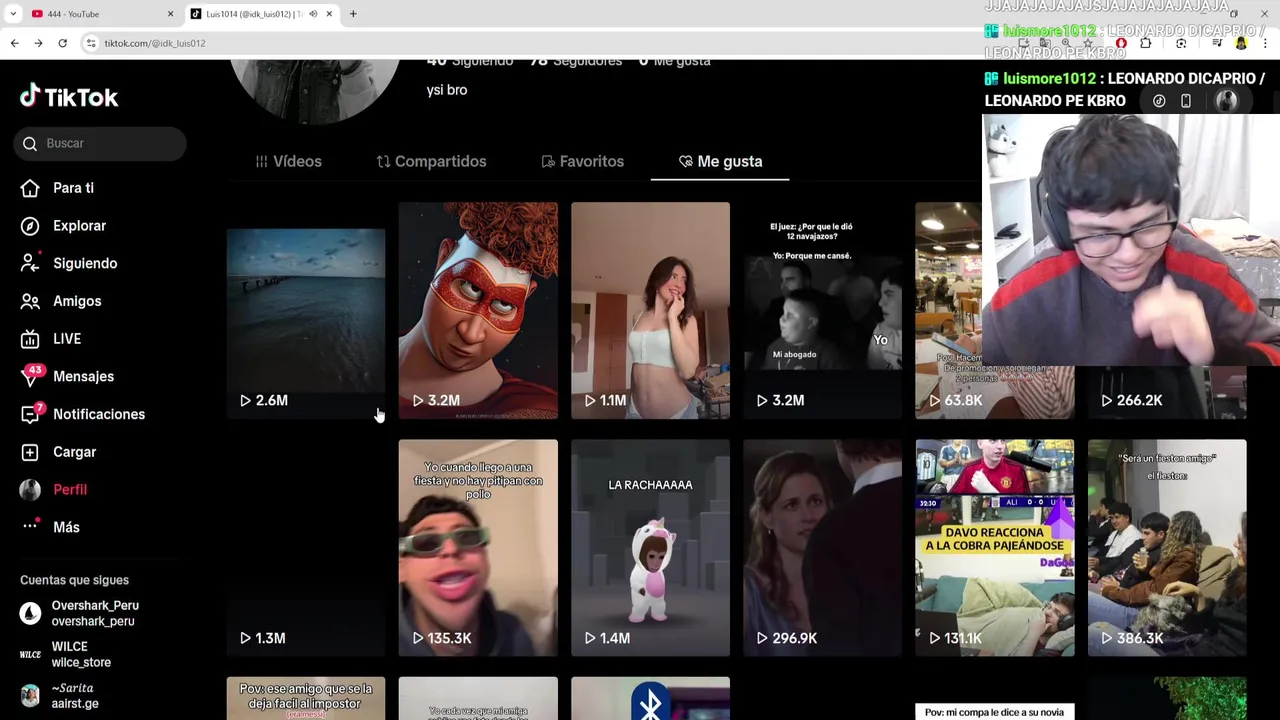Click the TikTok coin icon in header
The image size is (1280, 720).
[x=1159, y=101]
